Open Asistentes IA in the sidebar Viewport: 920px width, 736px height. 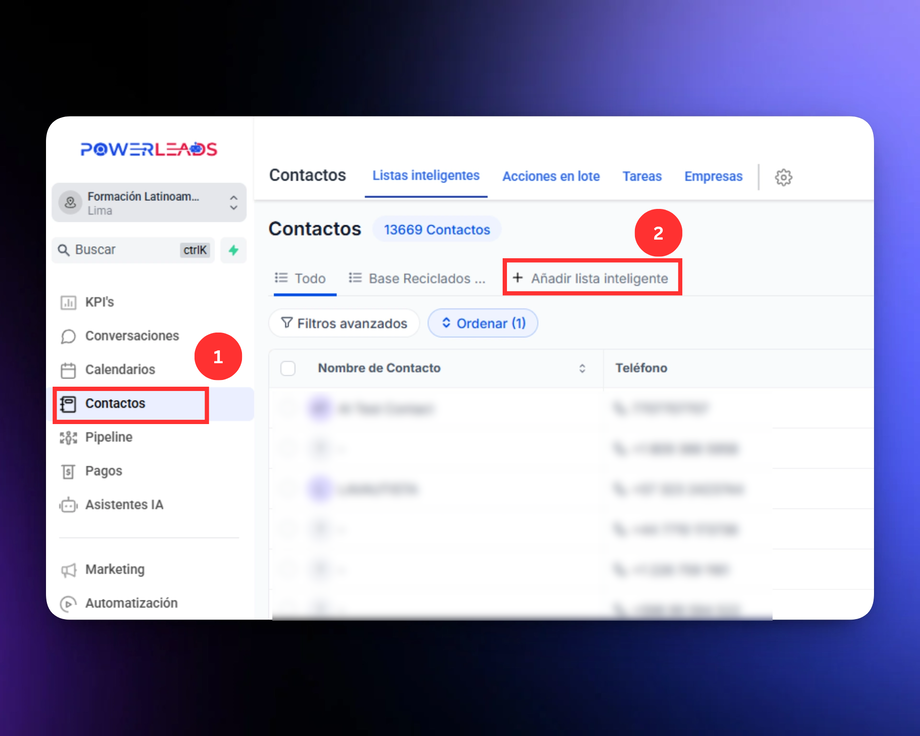(x=149, y=505)
